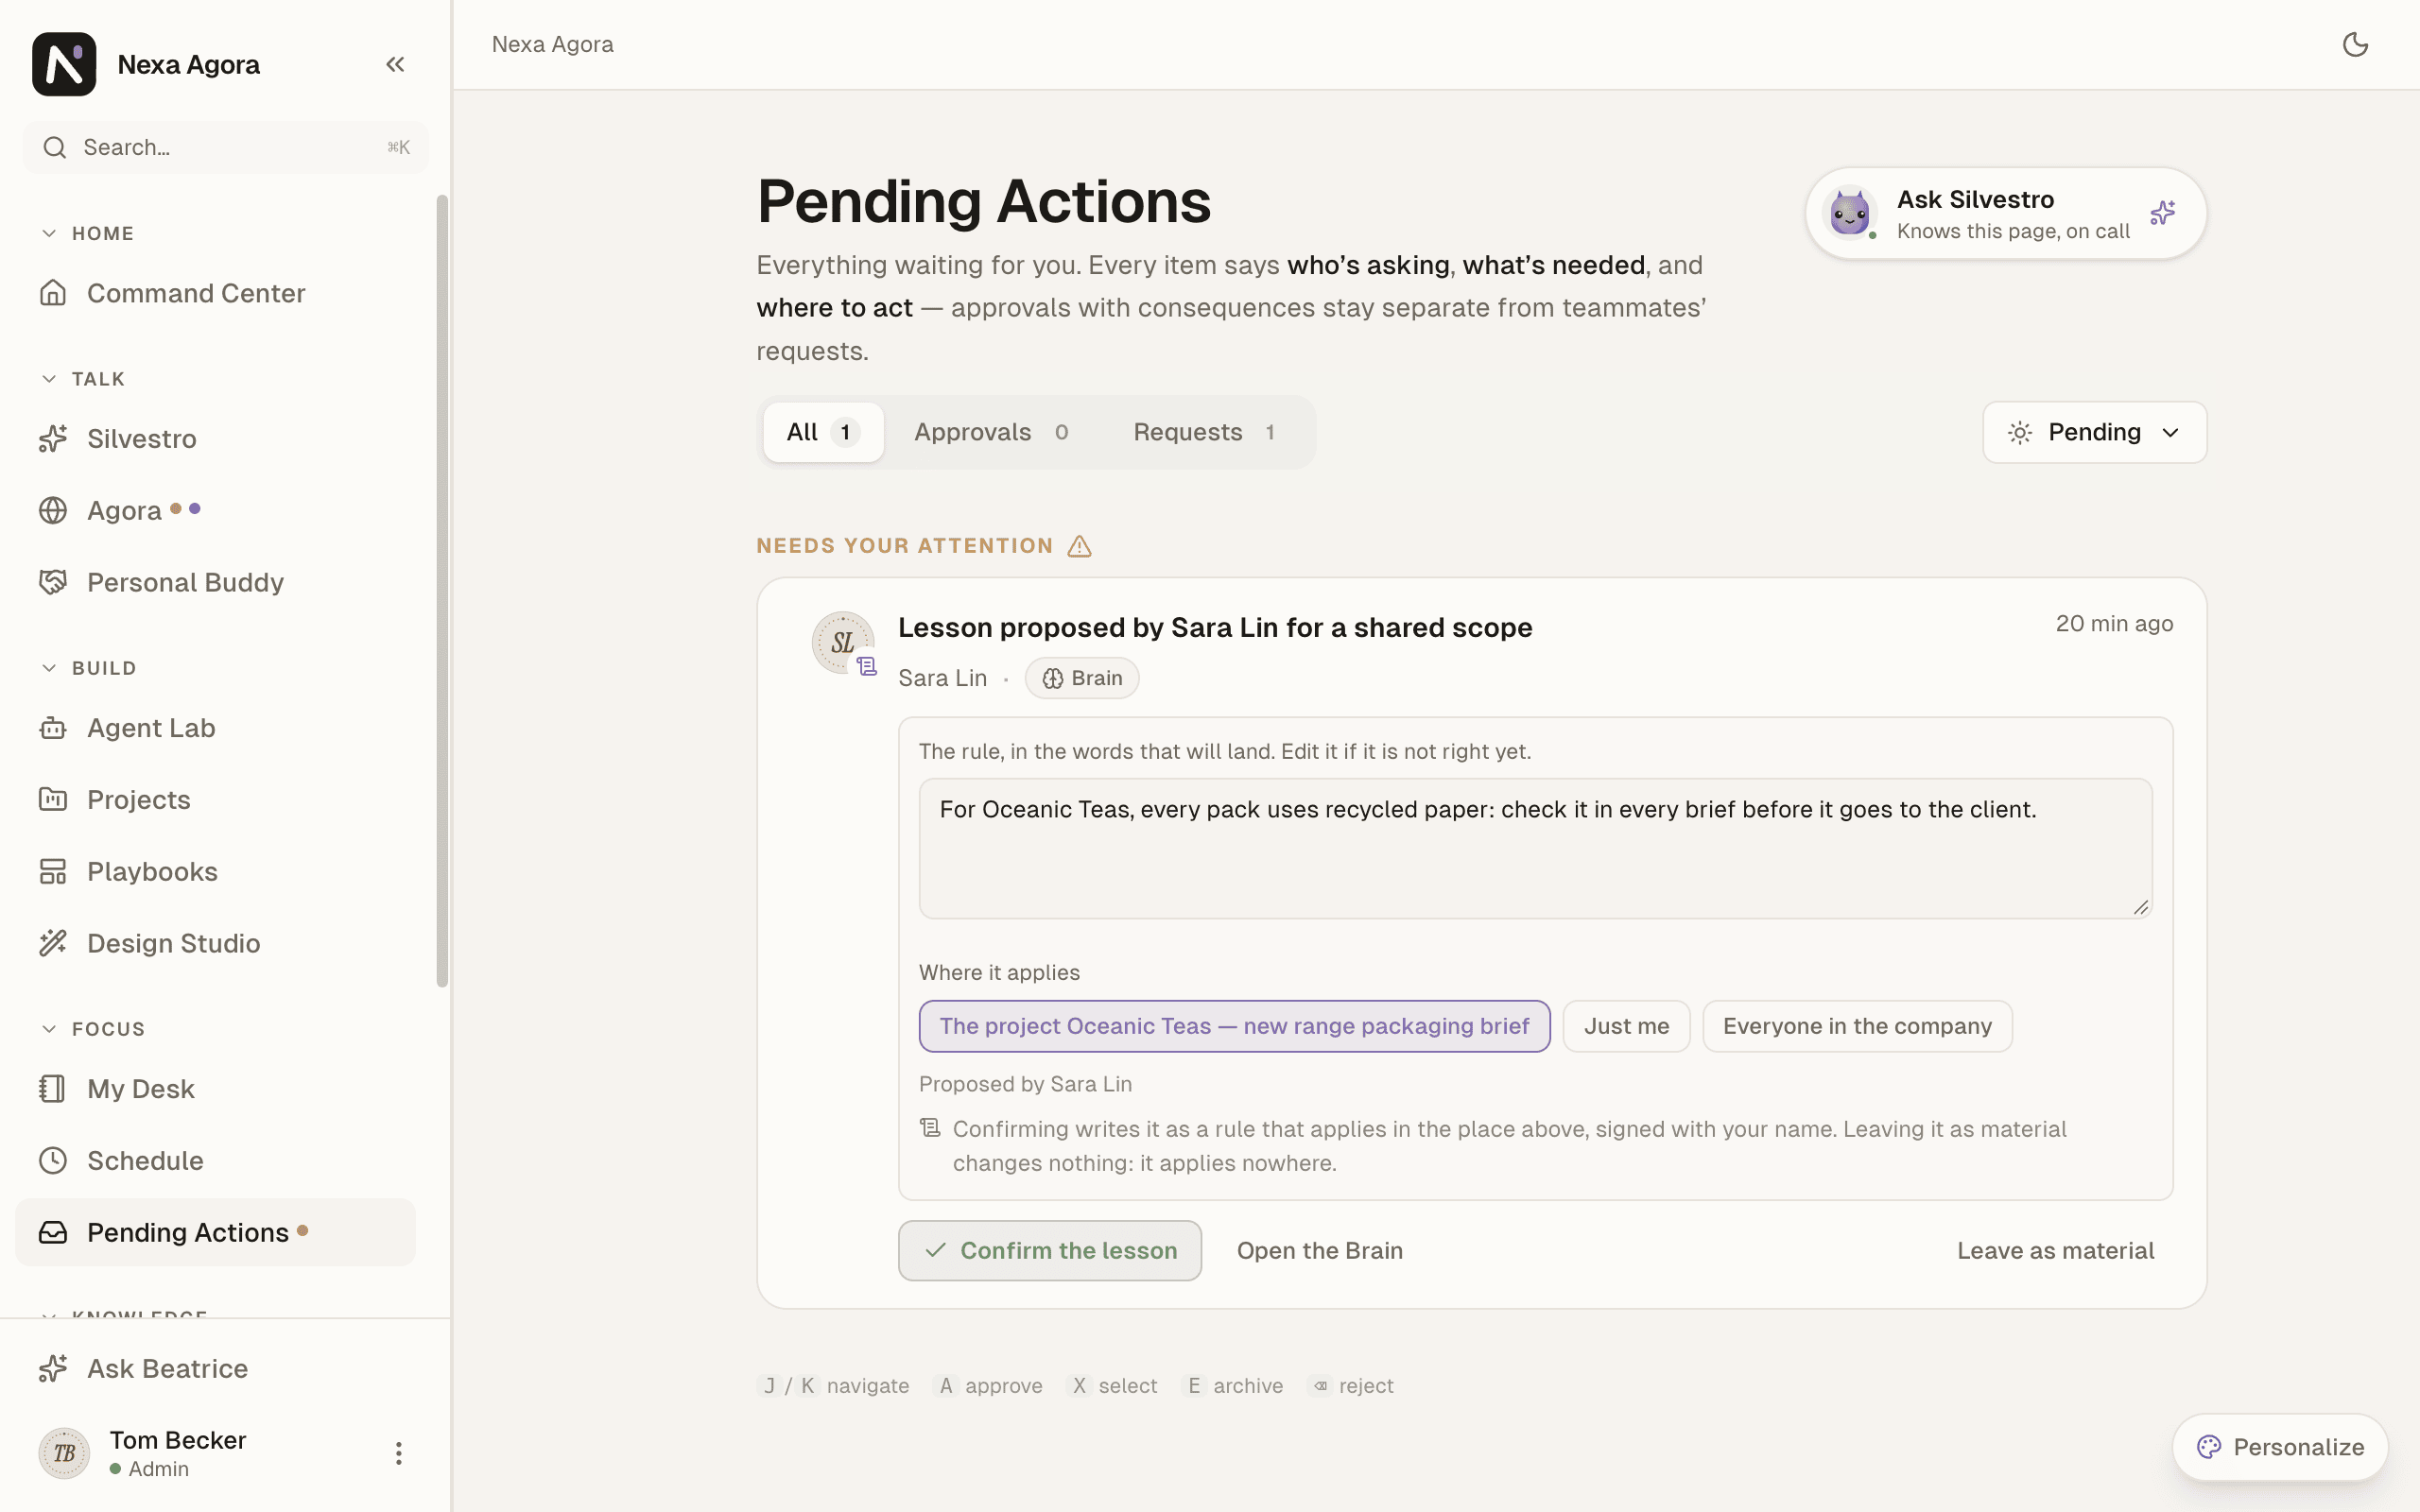Select 'Just me' scope option
2420x1512 pixels.
coord(1626,1026)
